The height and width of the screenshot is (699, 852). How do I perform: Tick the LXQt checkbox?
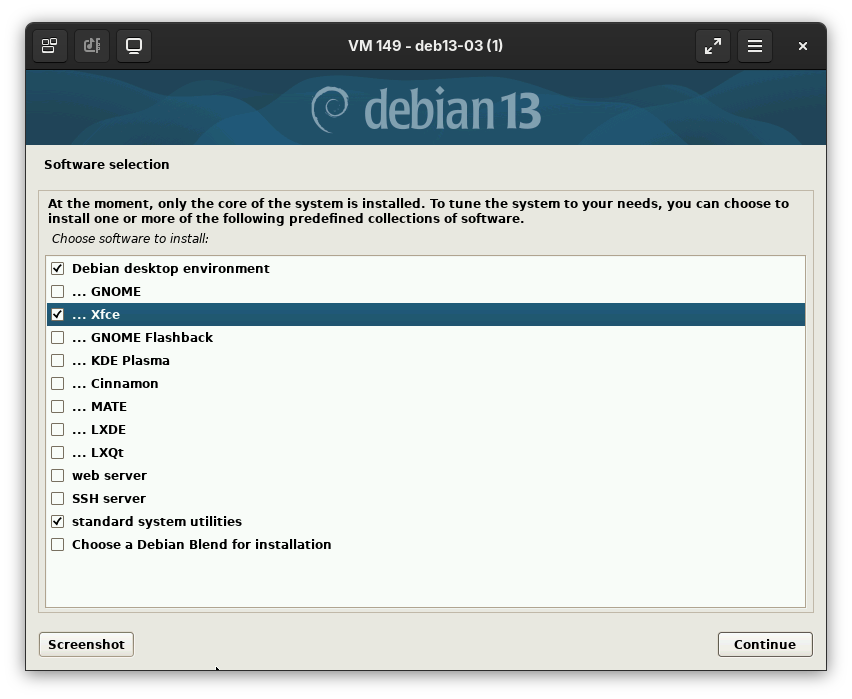pos(58,453)
